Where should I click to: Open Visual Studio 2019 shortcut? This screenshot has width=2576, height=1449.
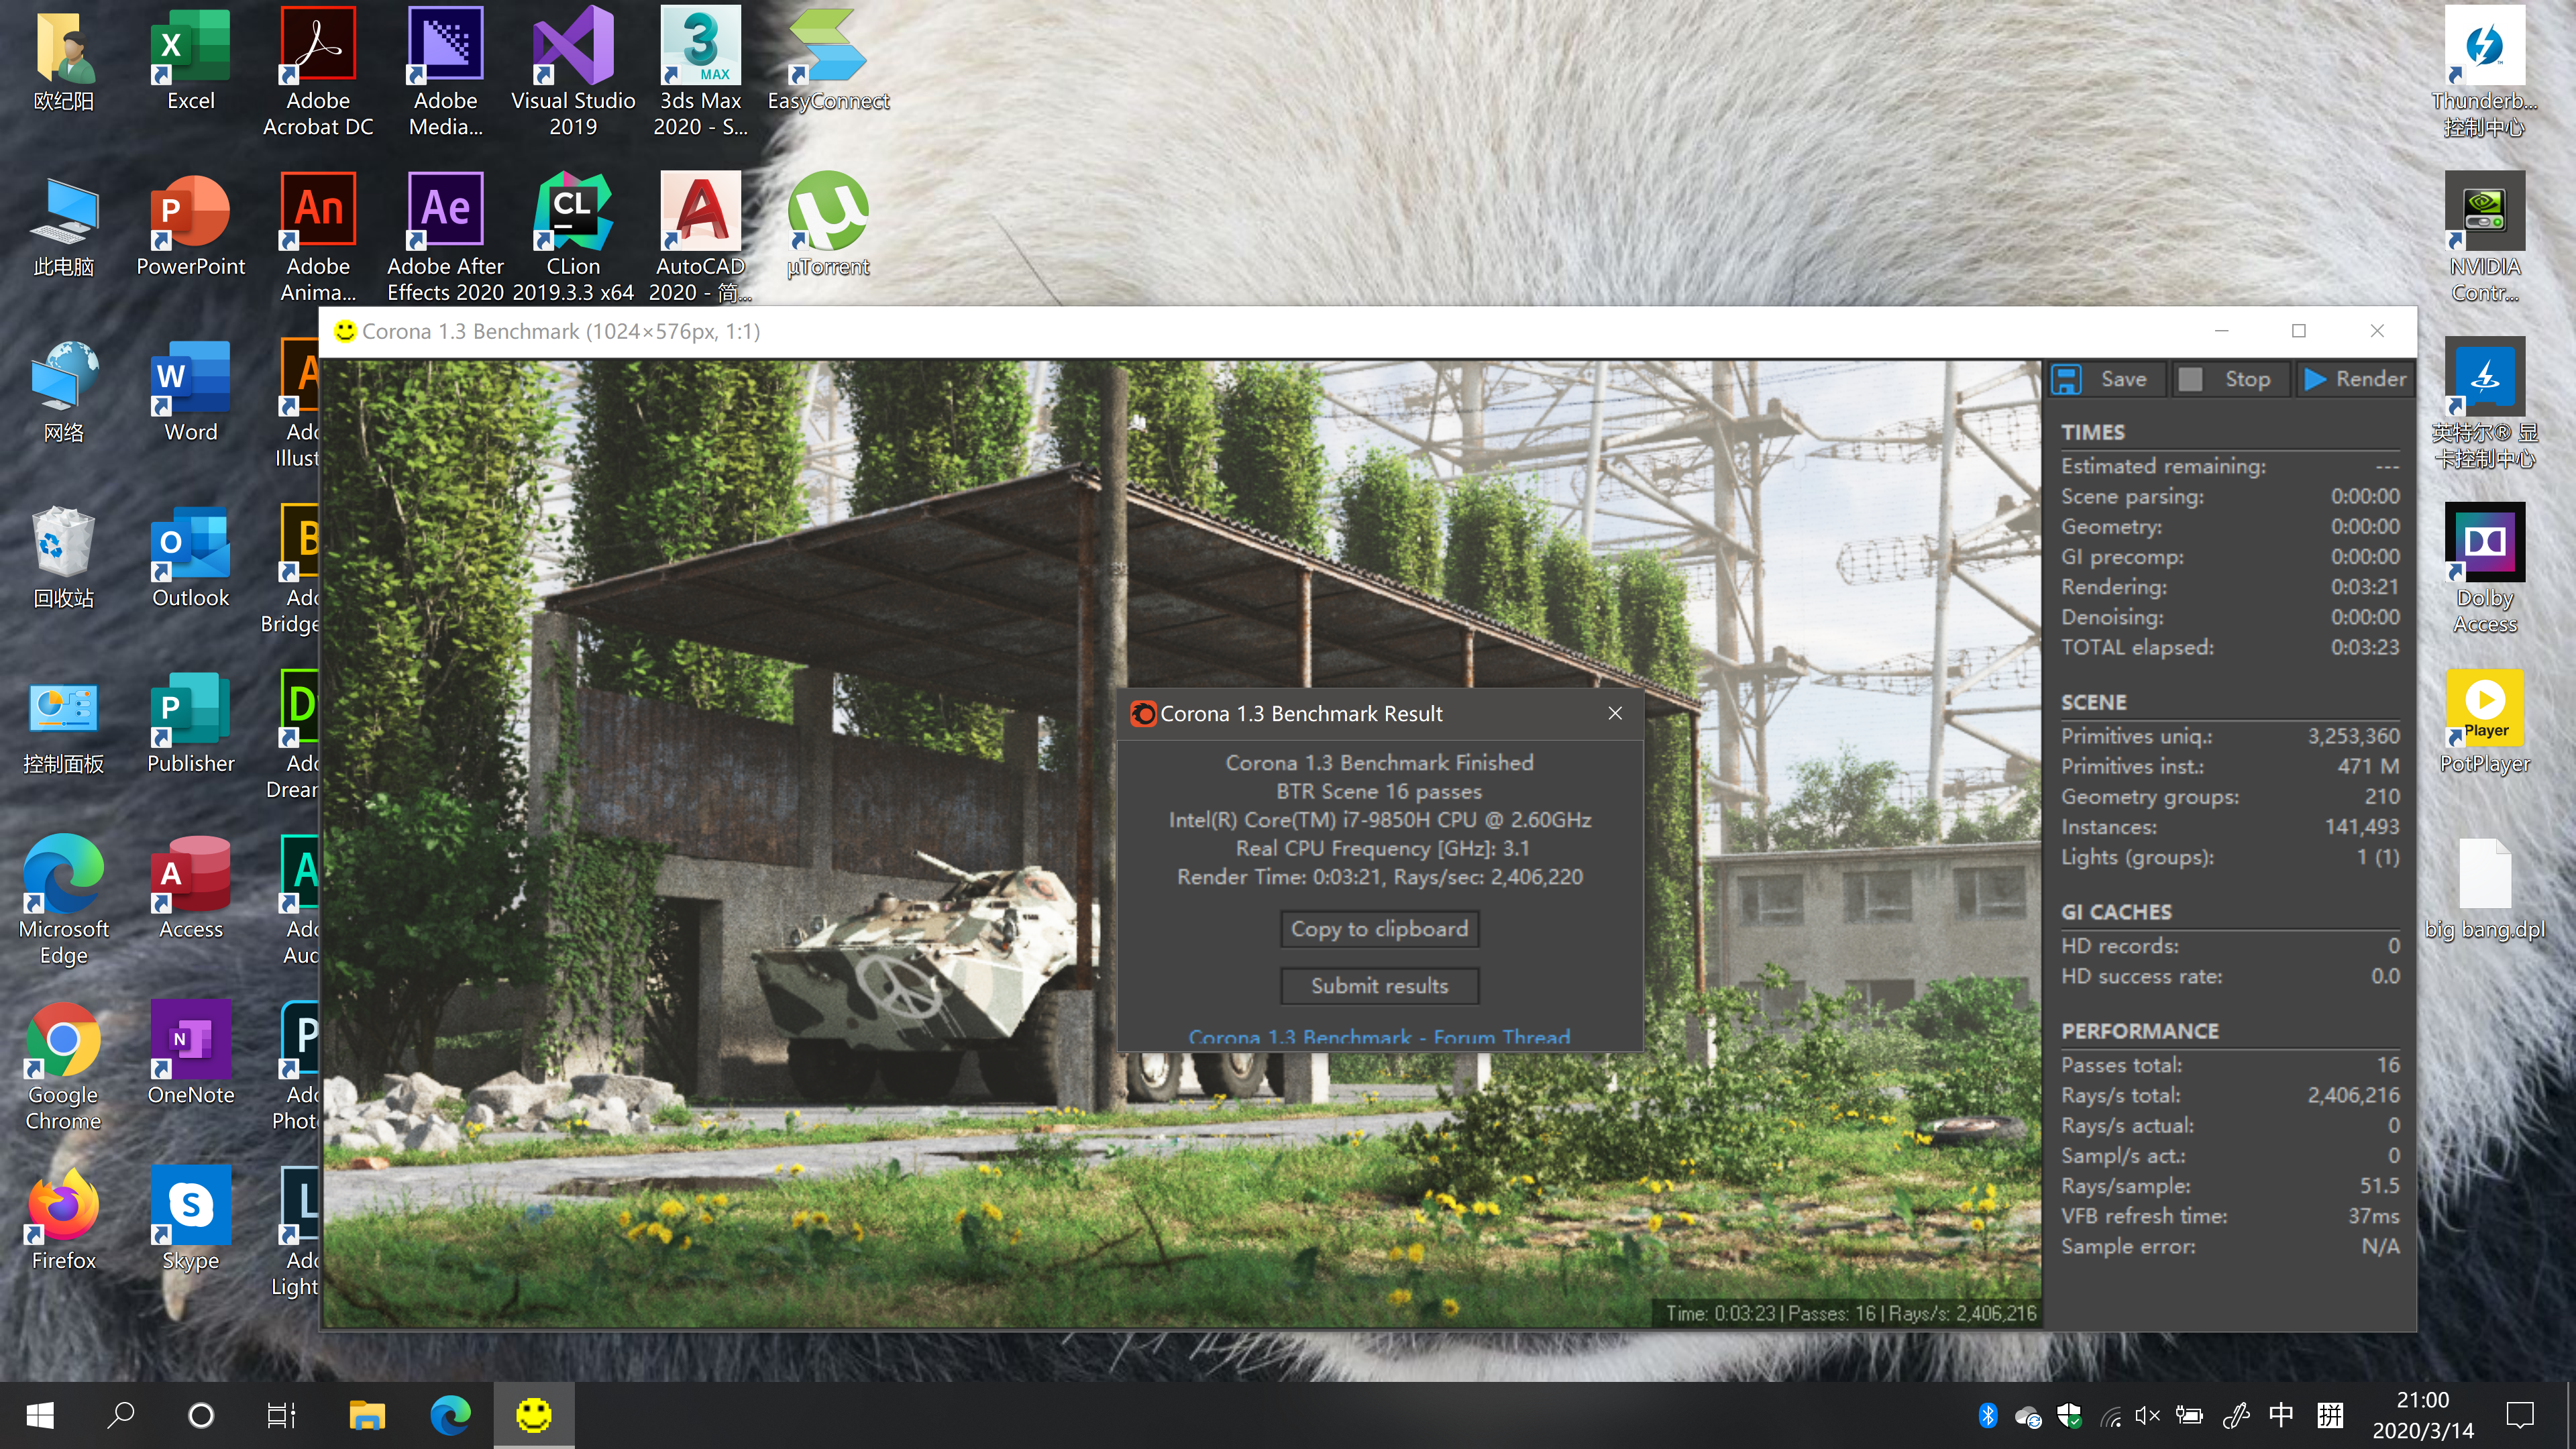point(573,72)
